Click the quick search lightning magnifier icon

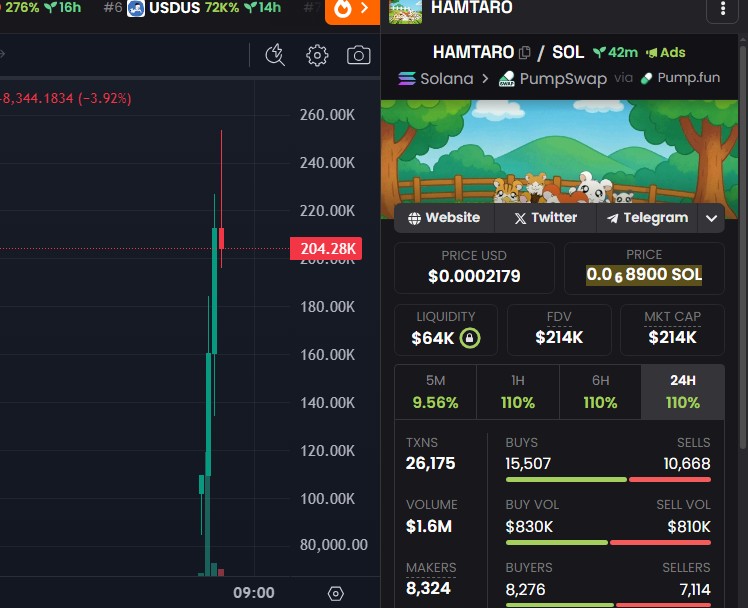[x=275, y=55]
